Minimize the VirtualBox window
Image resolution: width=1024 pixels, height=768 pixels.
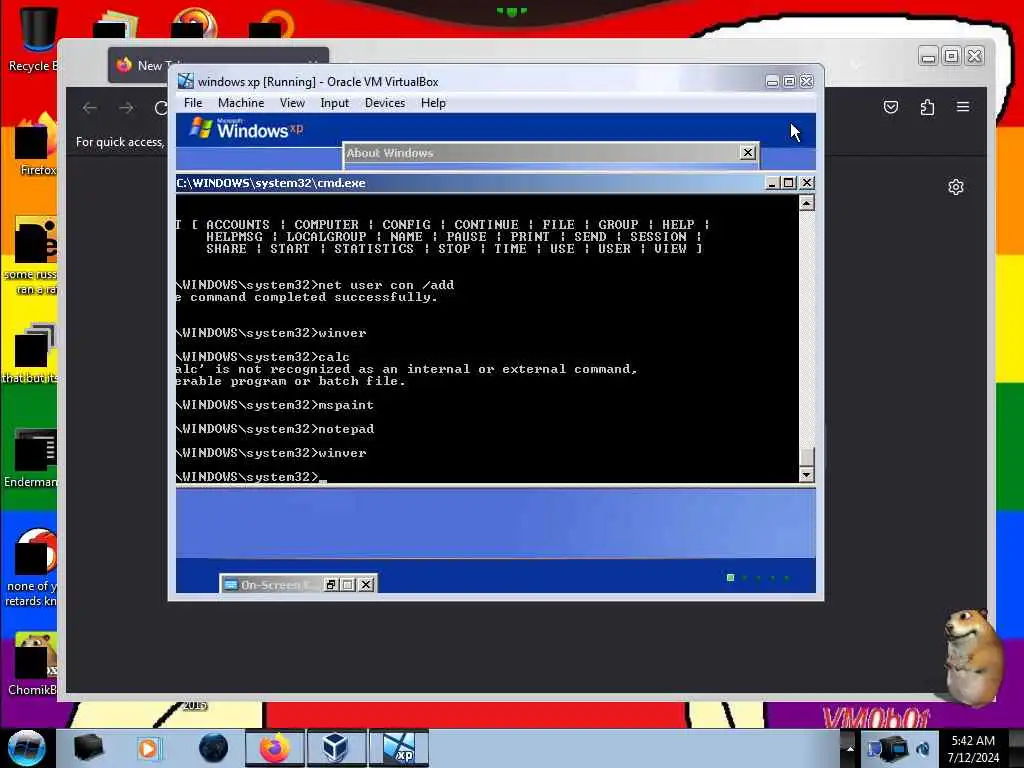[x=772, y=82]
